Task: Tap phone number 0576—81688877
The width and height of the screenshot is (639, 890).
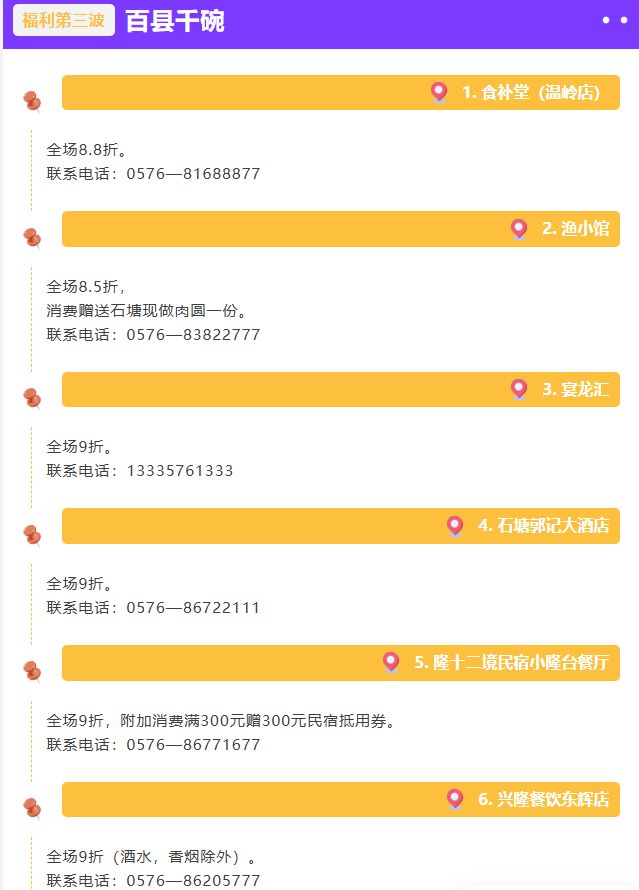Action: (x=193, y=174)
